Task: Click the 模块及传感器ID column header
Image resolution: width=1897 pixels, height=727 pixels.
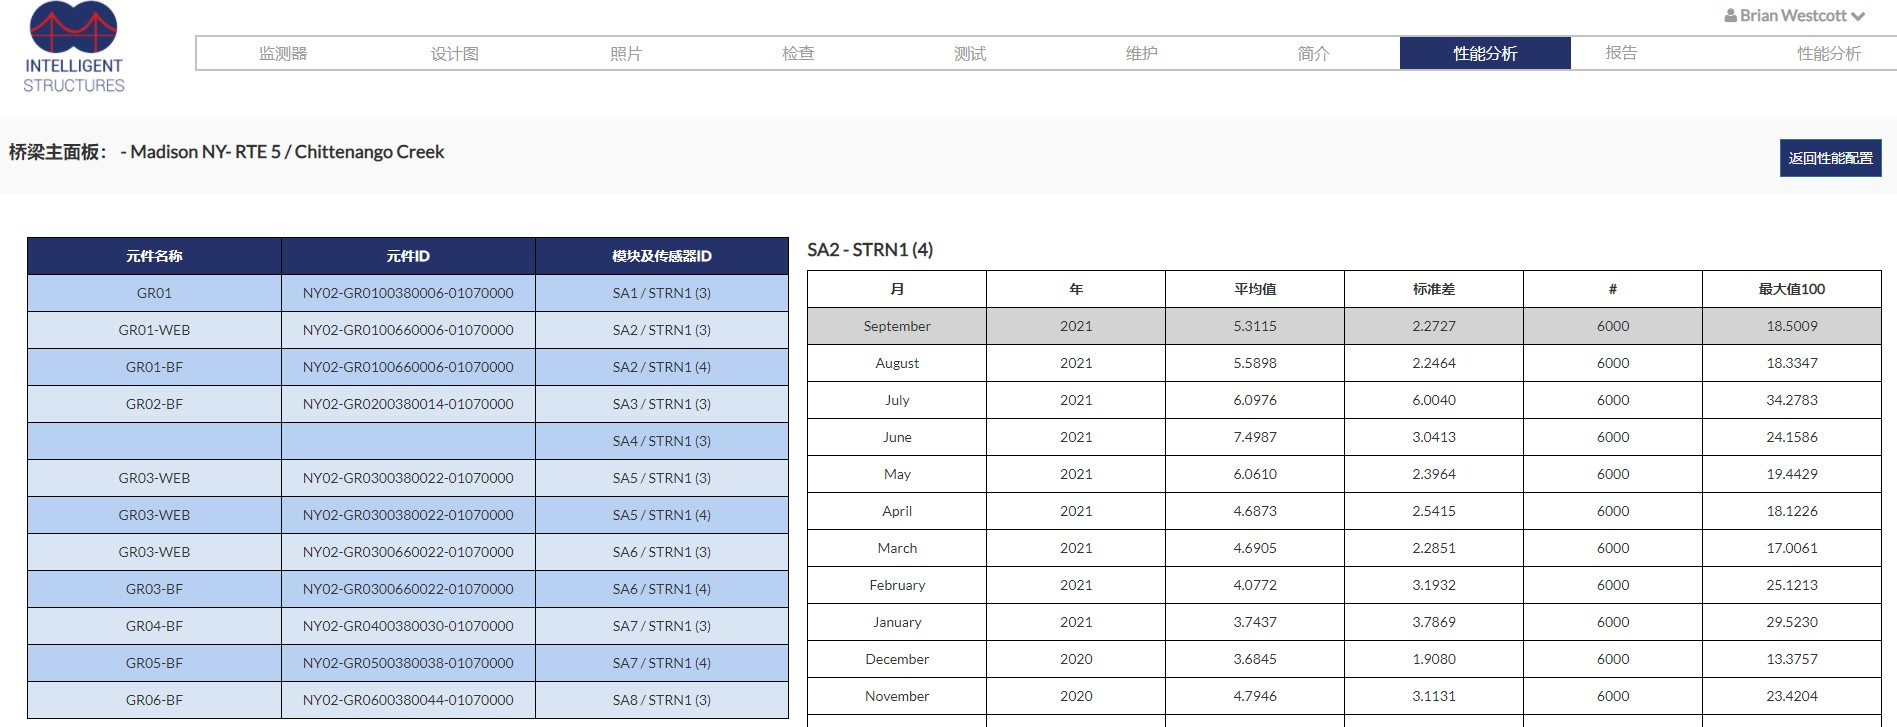Action: tap(661, 256)
